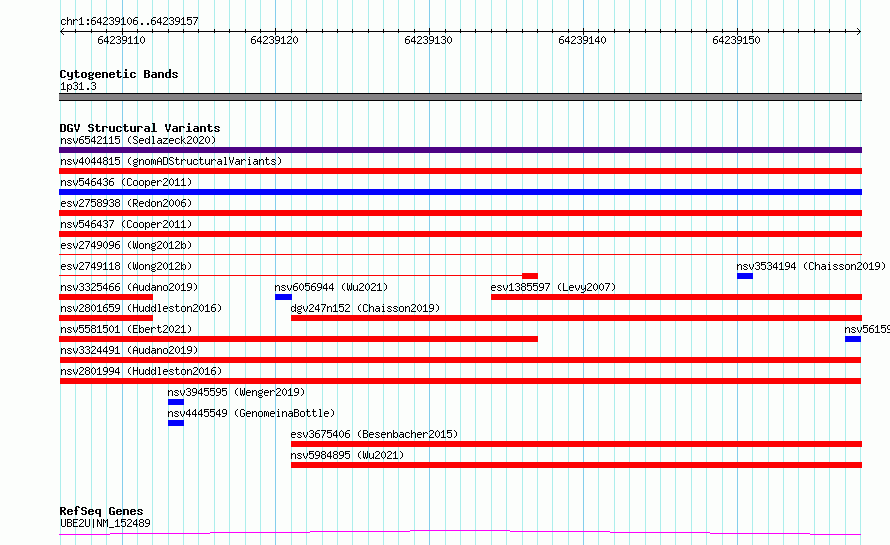Viewport: 890px width, 545px height.
Task: Click the blue bar under the cut-off nsv5615 label
Action: coord(853,339)
